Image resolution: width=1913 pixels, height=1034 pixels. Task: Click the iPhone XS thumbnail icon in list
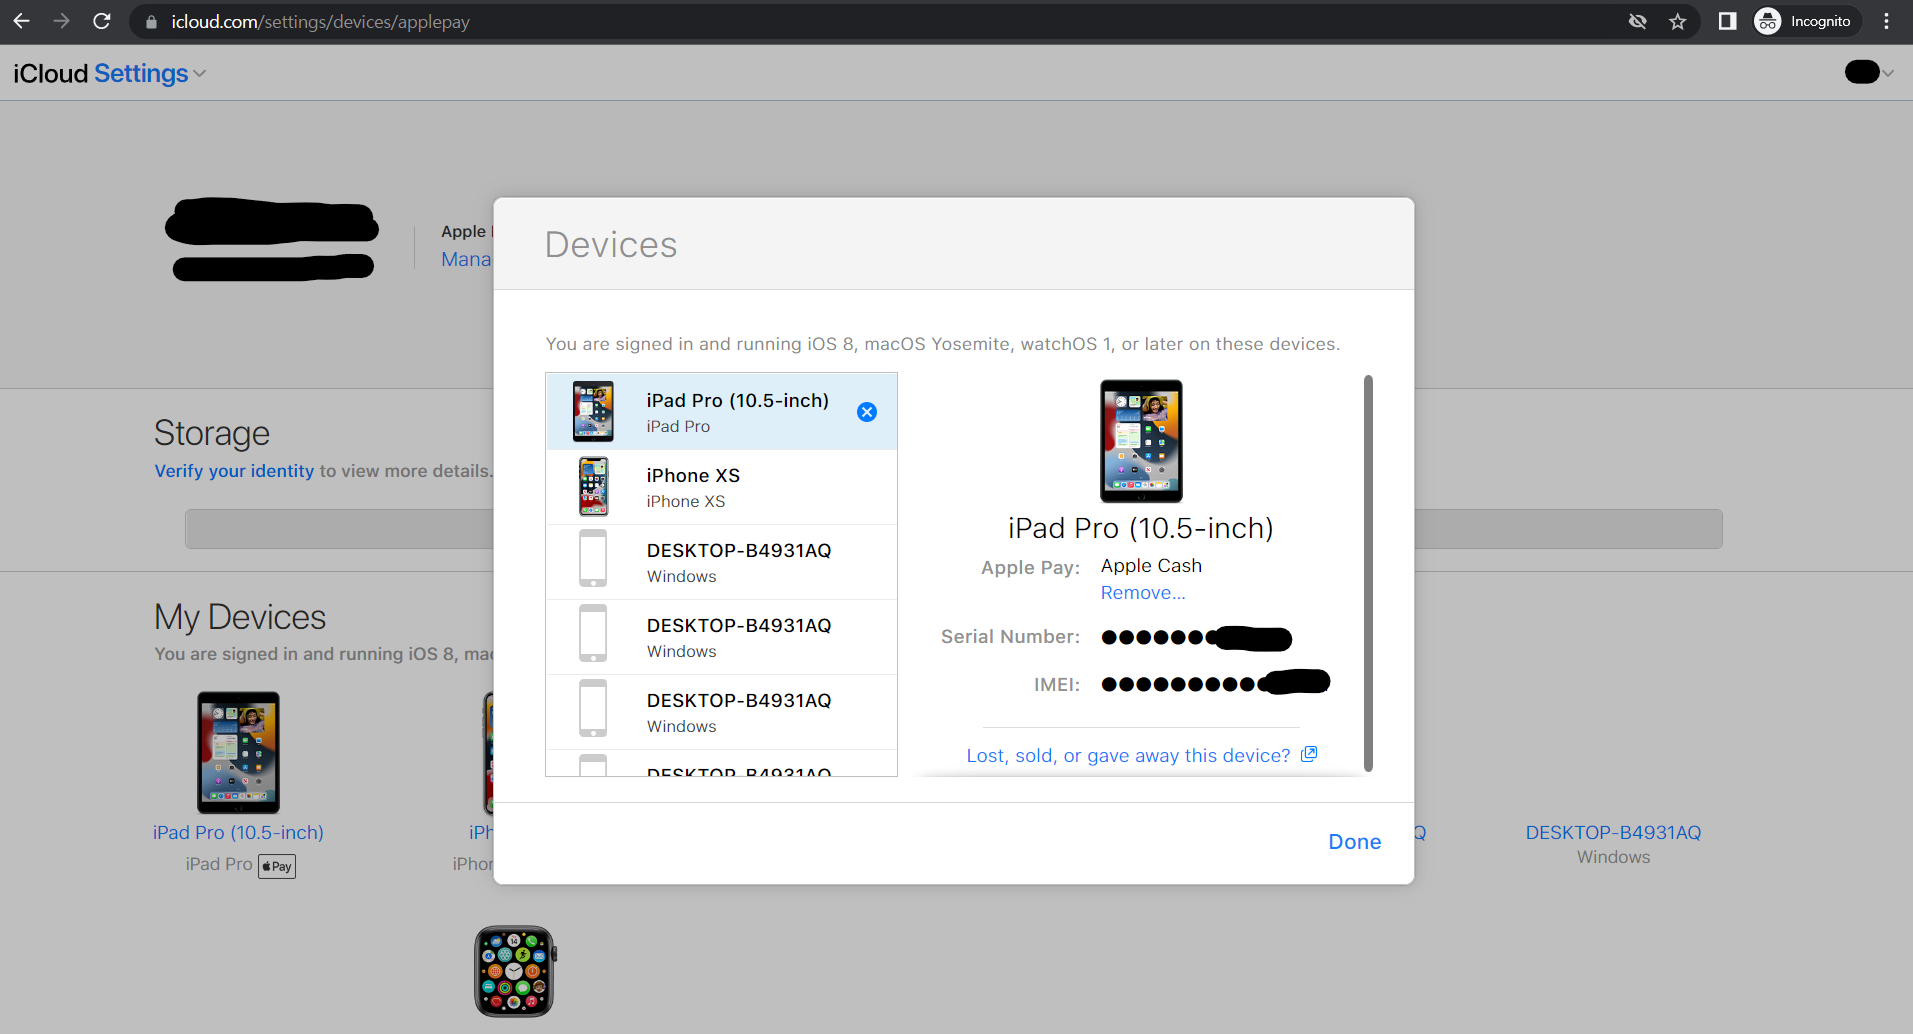593,487
